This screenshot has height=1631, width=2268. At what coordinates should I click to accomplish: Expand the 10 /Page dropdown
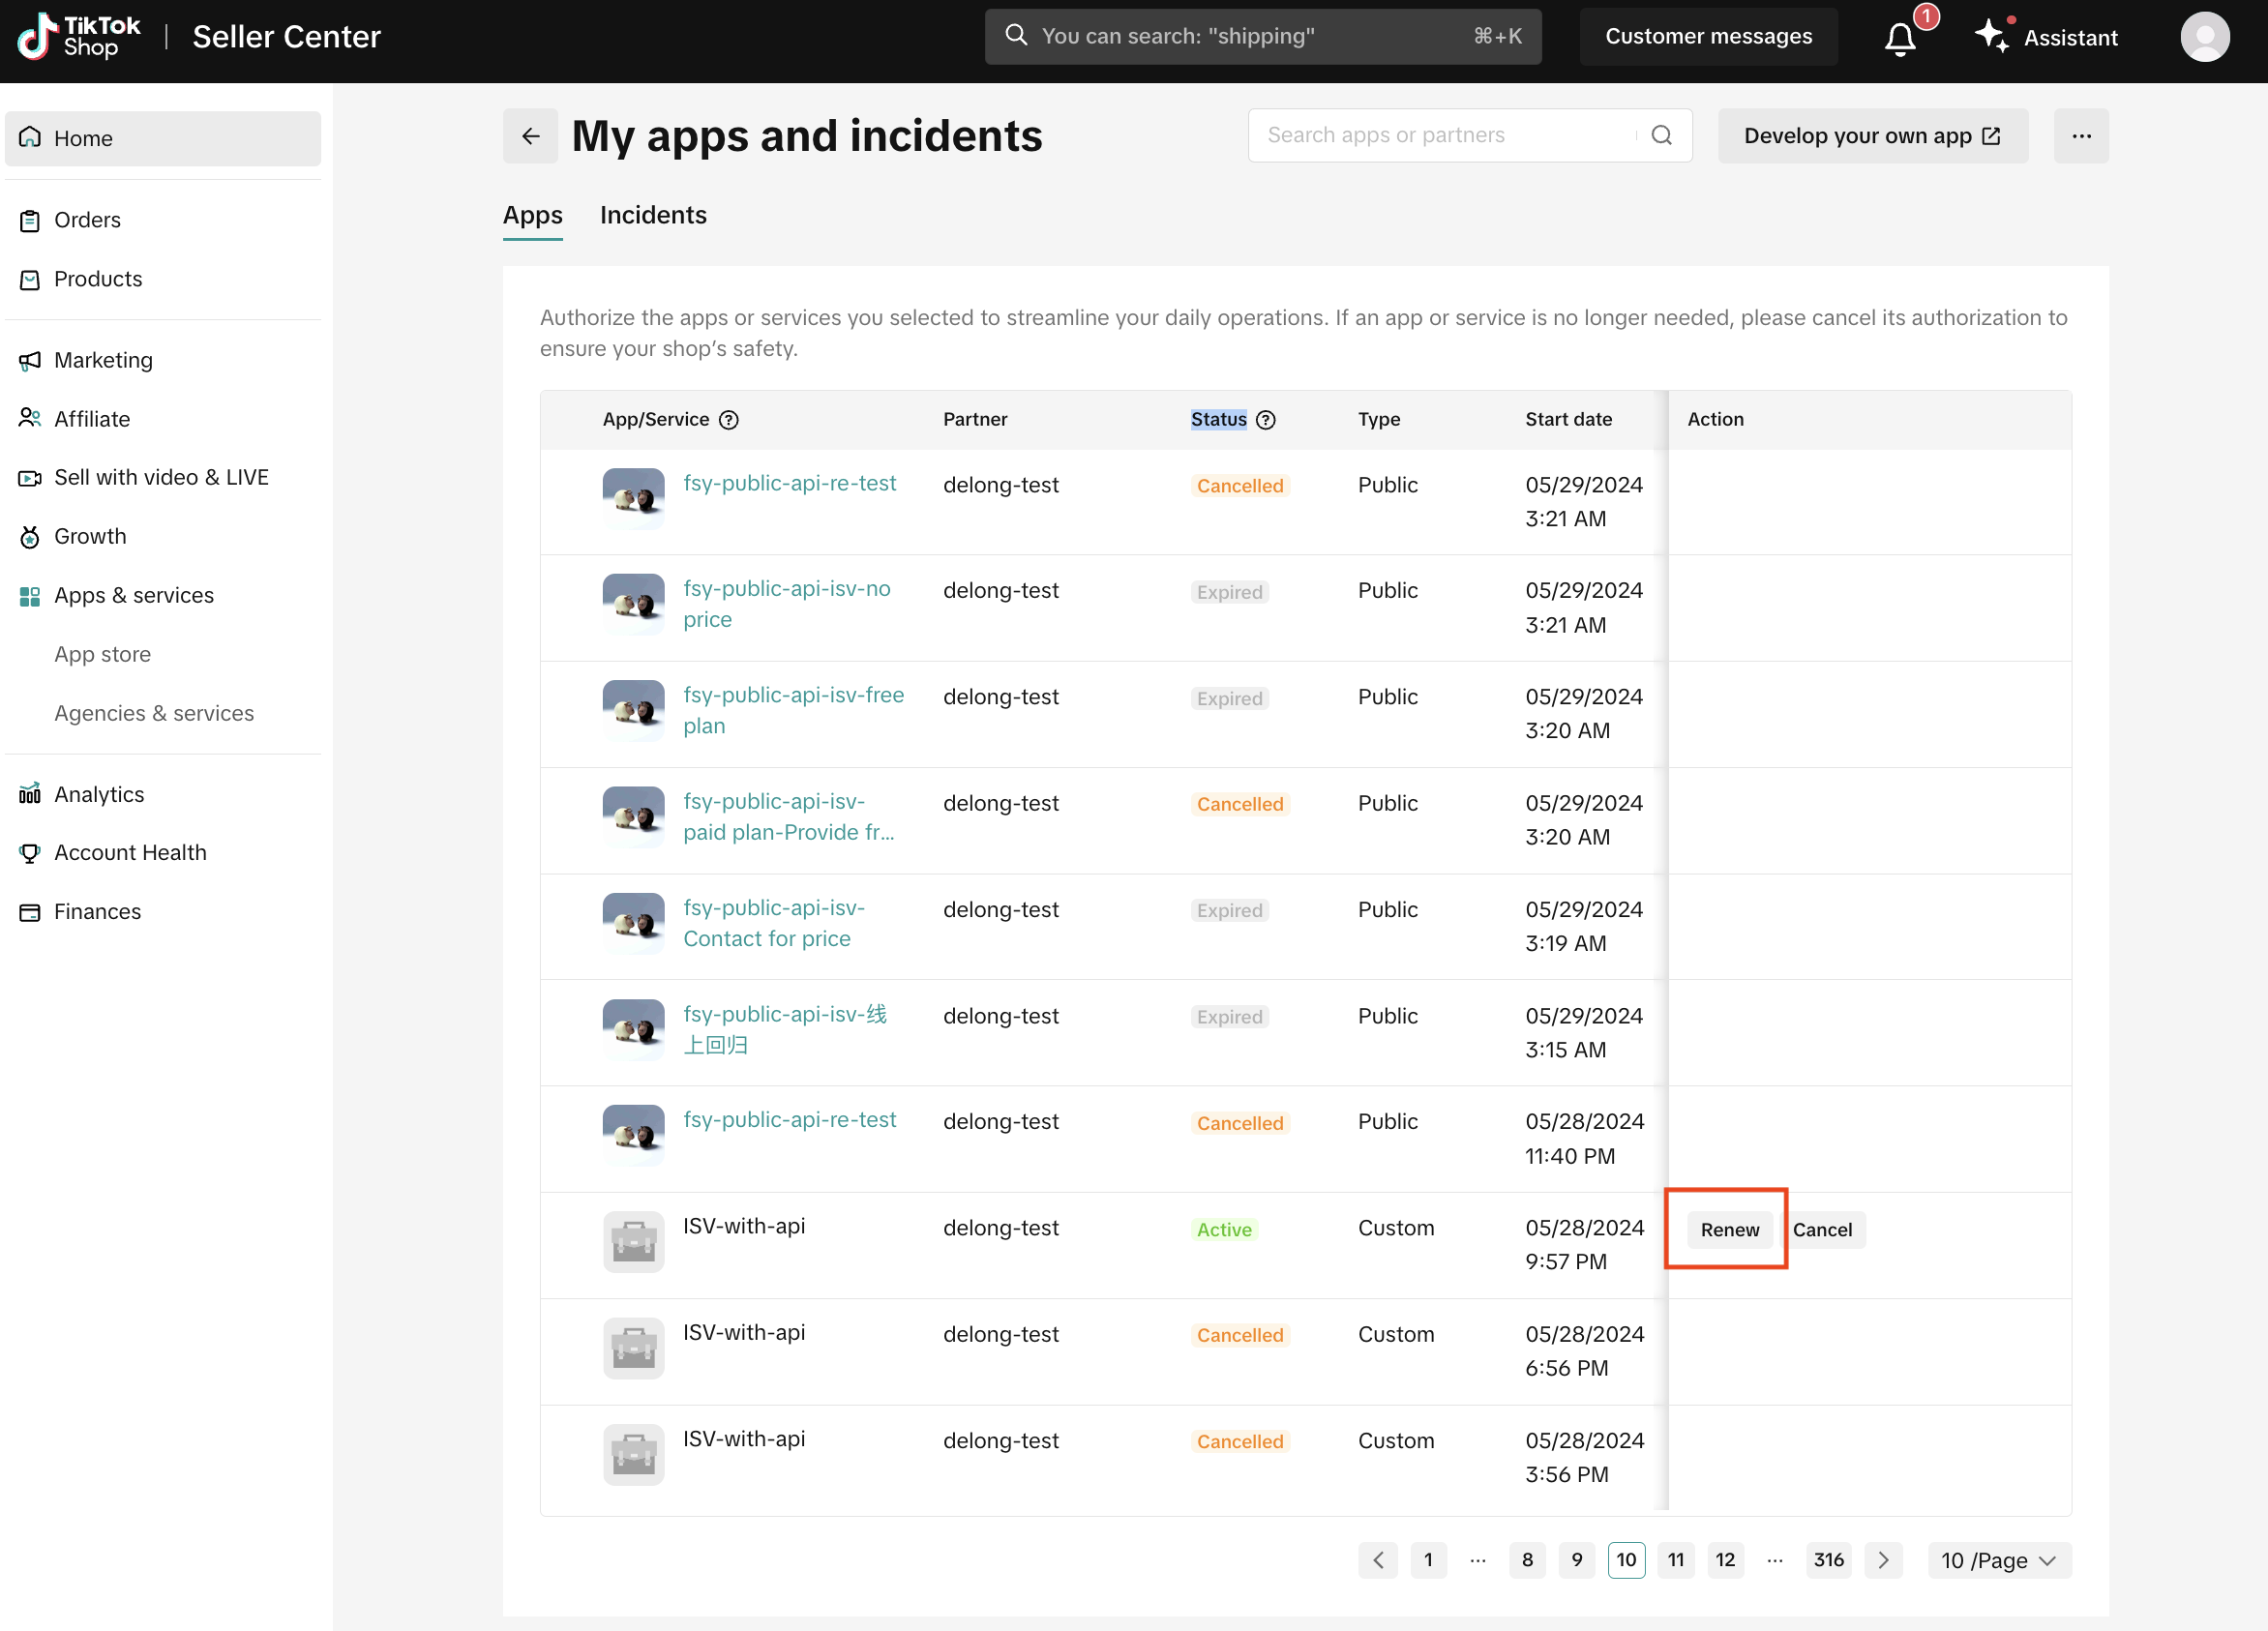click(x=1997, y=1560)
